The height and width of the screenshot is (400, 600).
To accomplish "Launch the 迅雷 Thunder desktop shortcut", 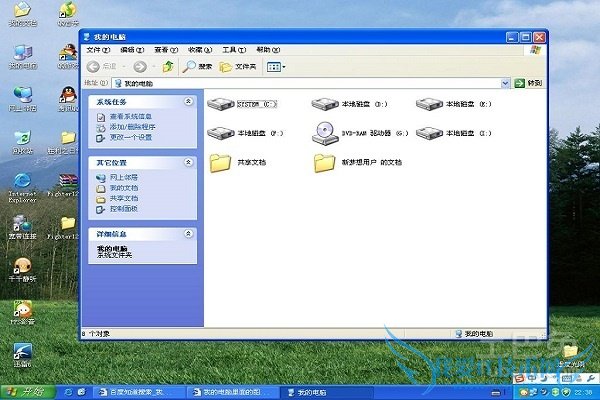I will click(x=22, y=355).
